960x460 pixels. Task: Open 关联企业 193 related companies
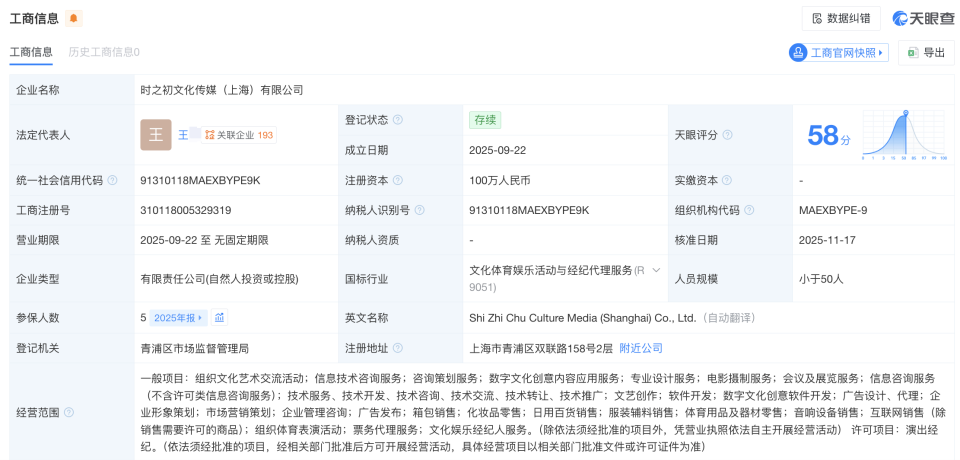tap(239, 135)
